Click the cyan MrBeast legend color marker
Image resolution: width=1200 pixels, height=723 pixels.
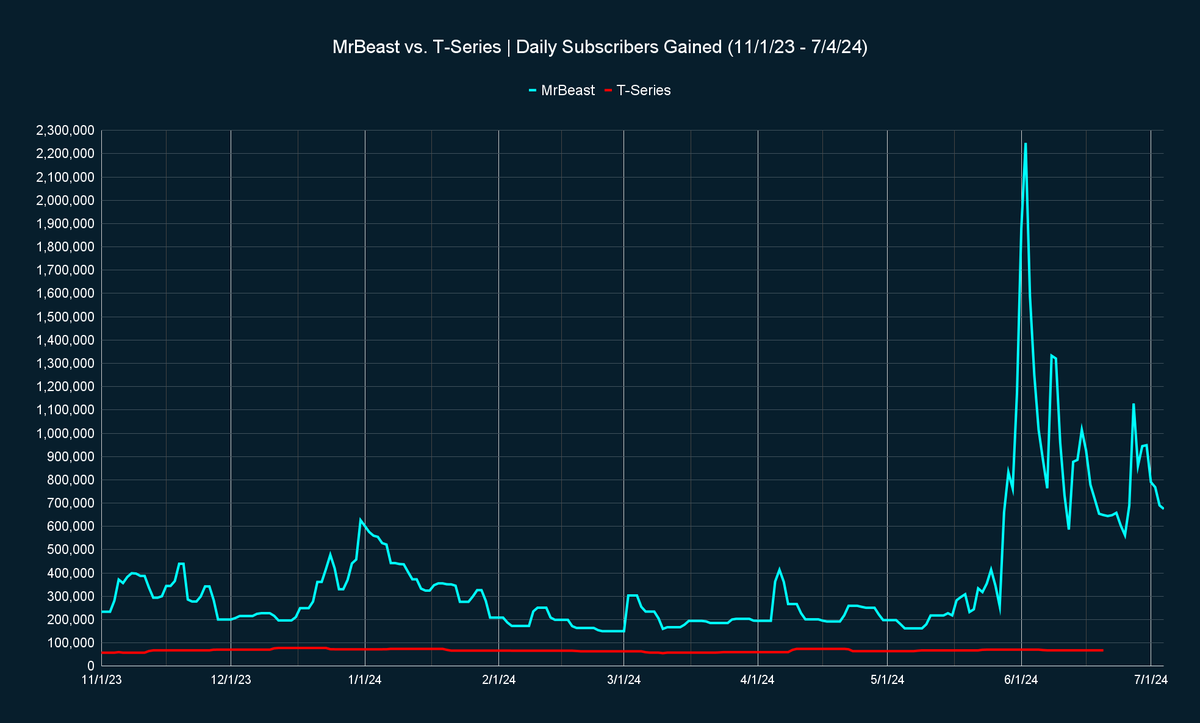tap(533, 90)
